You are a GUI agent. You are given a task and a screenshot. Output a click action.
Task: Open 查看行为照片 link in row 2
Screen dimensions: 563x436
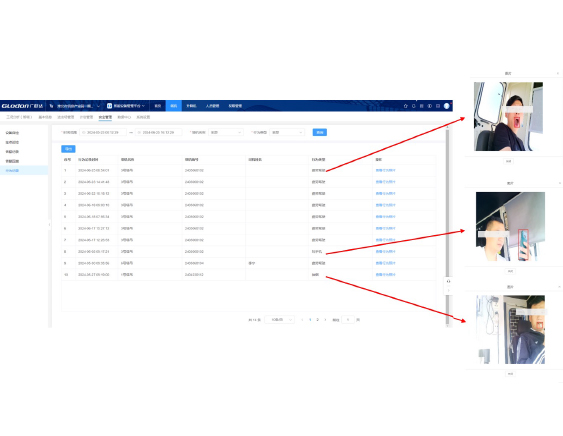(385, 182)
